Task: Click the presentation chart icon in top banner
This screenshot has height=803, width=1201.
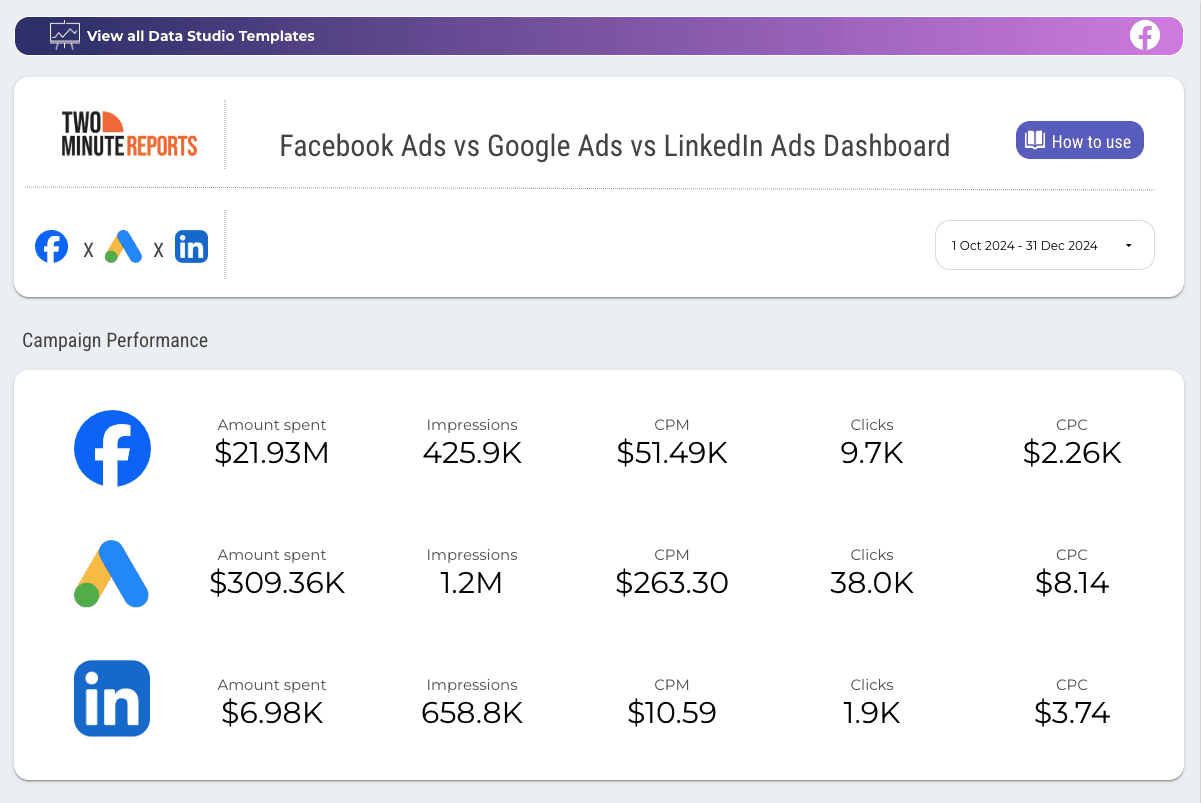Action: [x=65, y=35]
